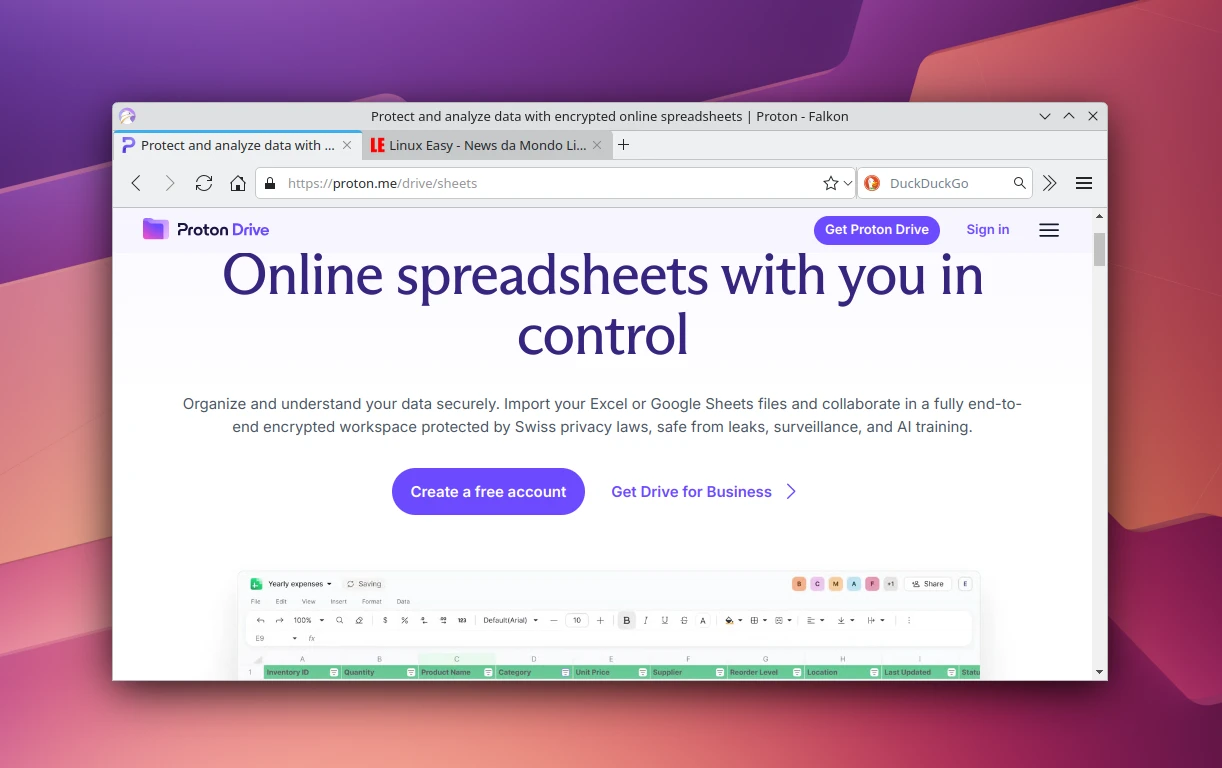Image resolution: width=1222 pixels, height=768 pixels.
Task: Click the Sign in link
Action: (987, 230)
